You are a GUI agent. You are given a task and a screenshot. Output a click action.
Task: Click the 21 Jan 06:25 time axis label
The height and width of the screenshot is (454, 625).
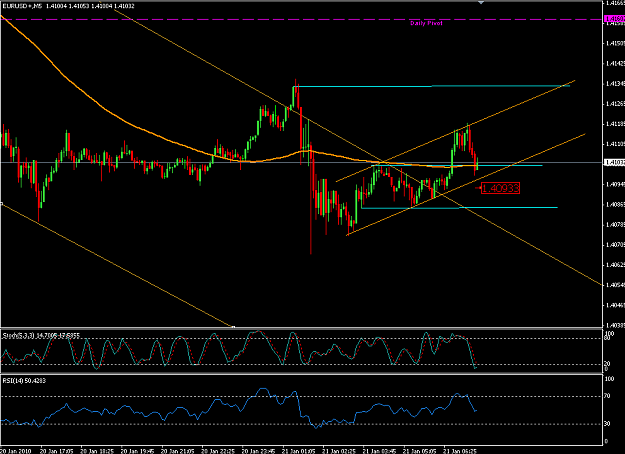point(460,451)
